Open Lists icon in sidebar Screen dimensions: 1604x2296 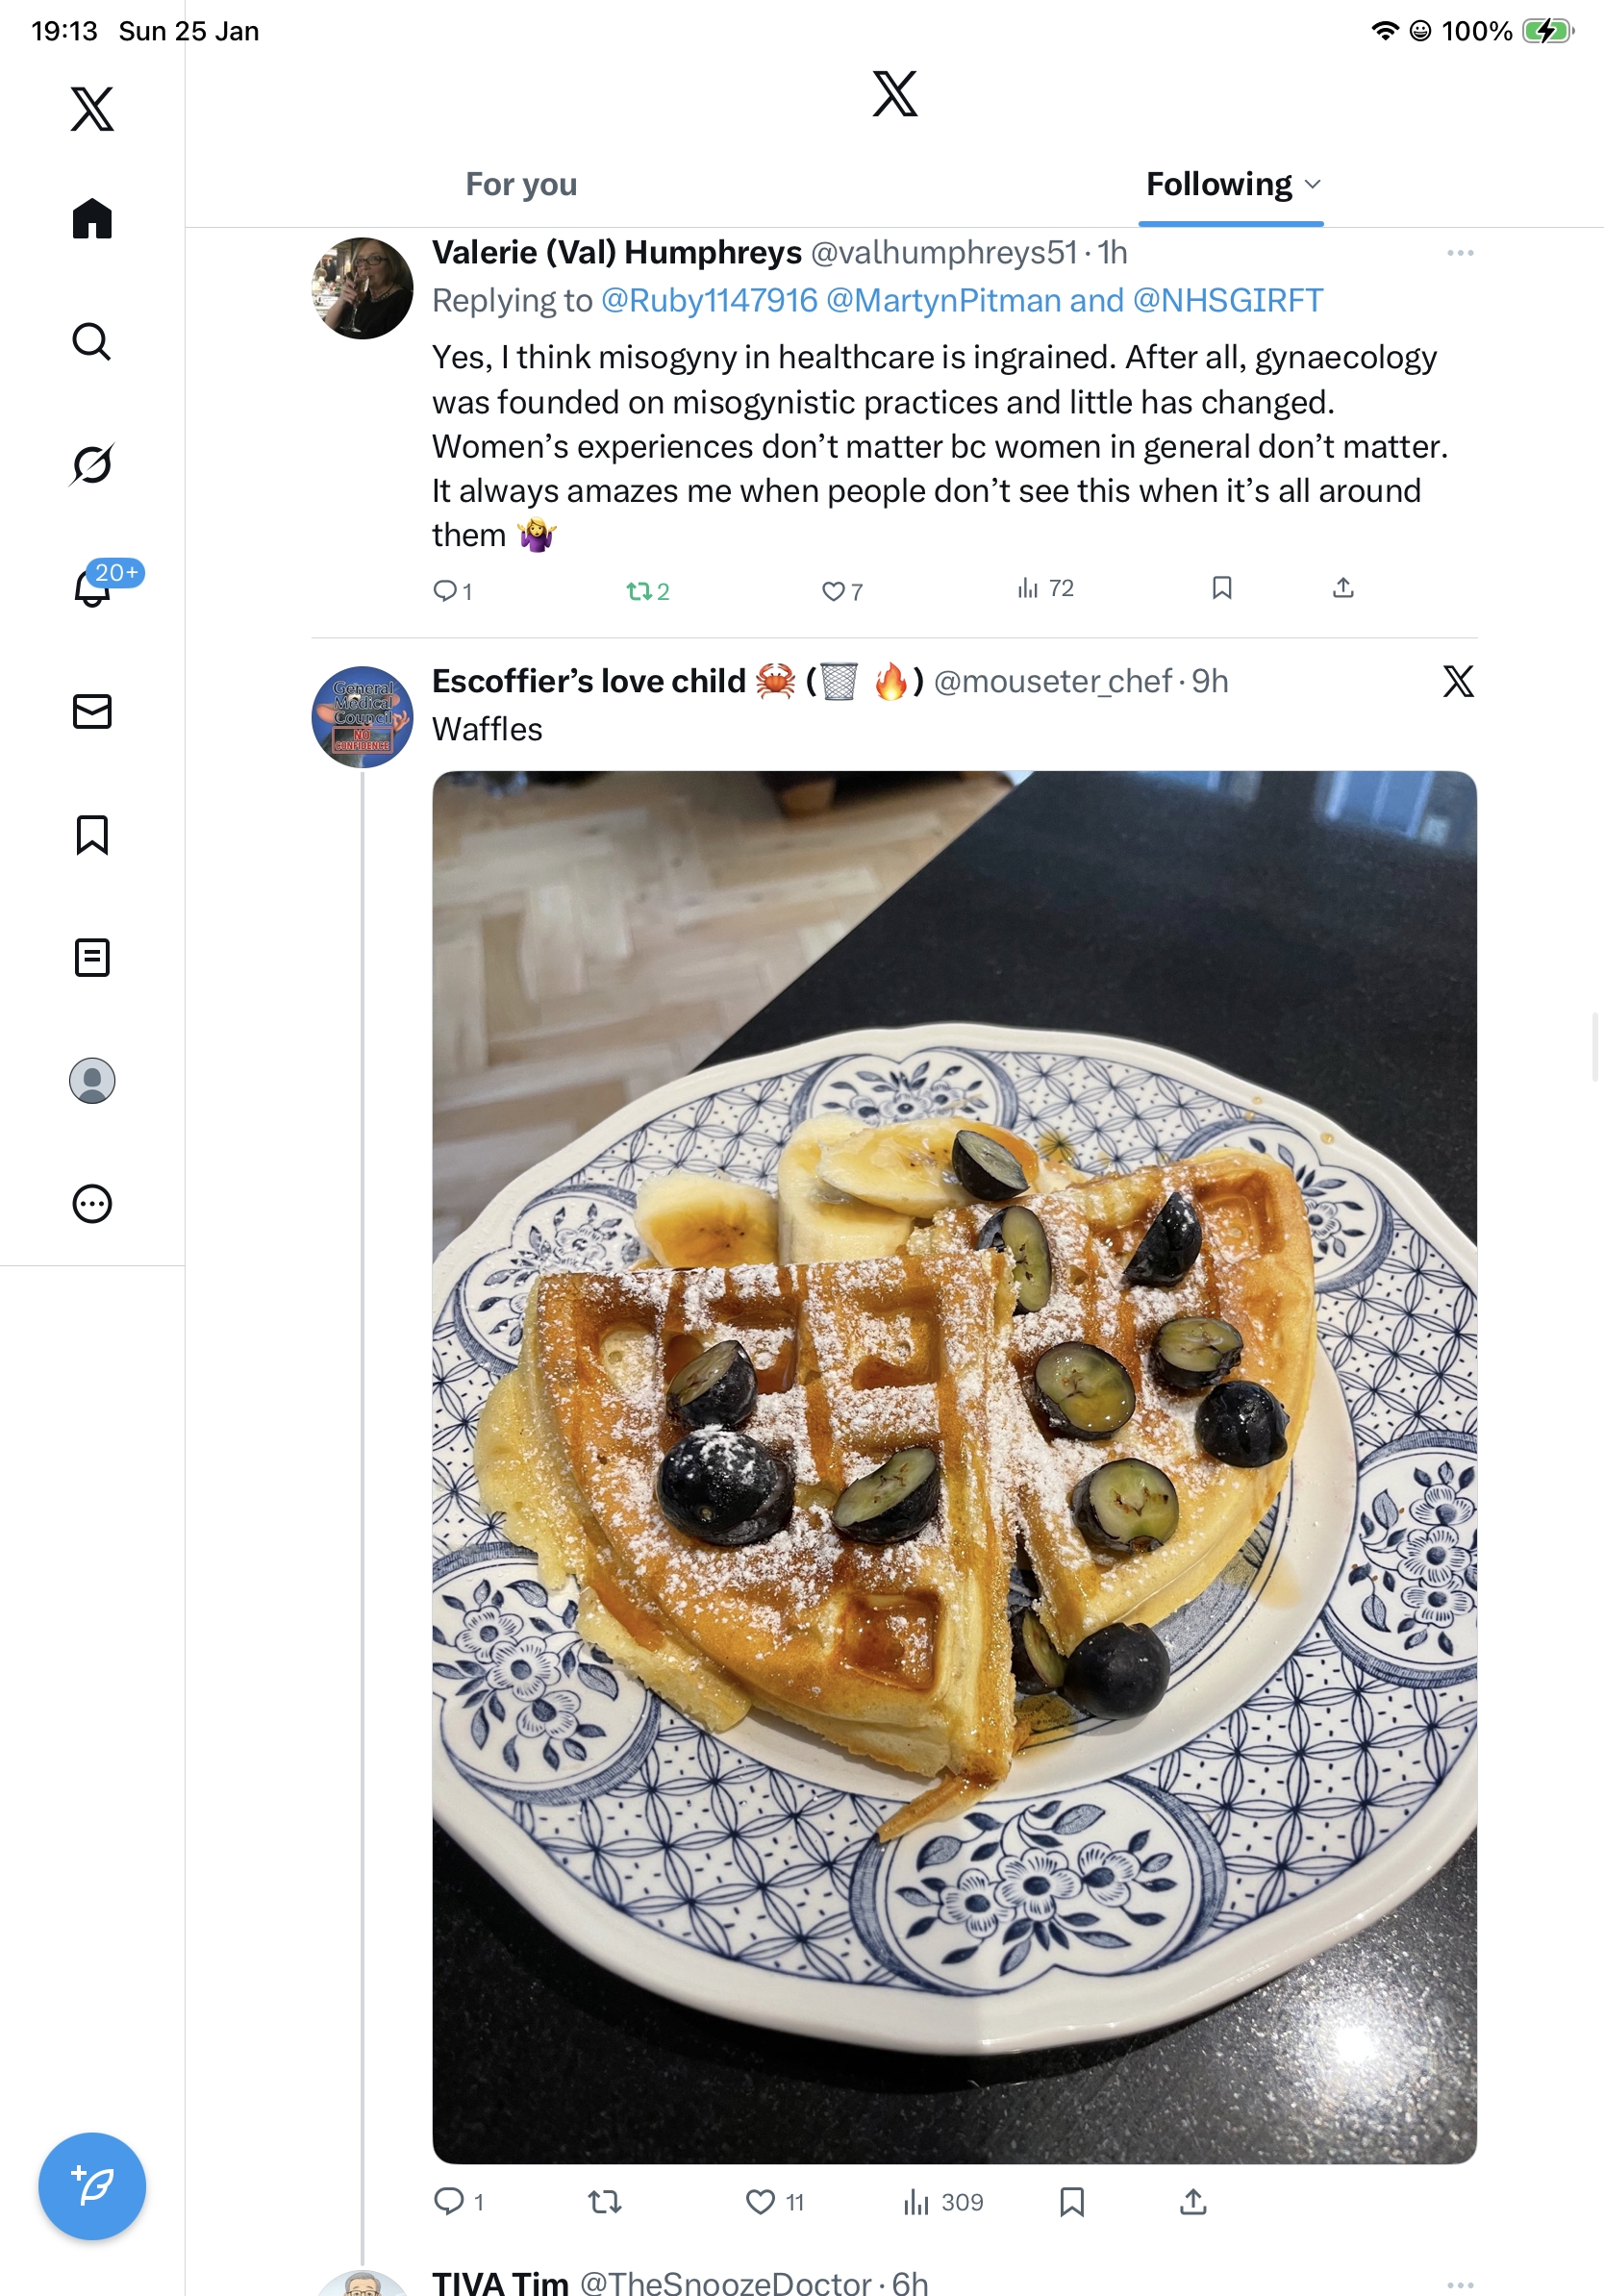(x=92, y=958)
